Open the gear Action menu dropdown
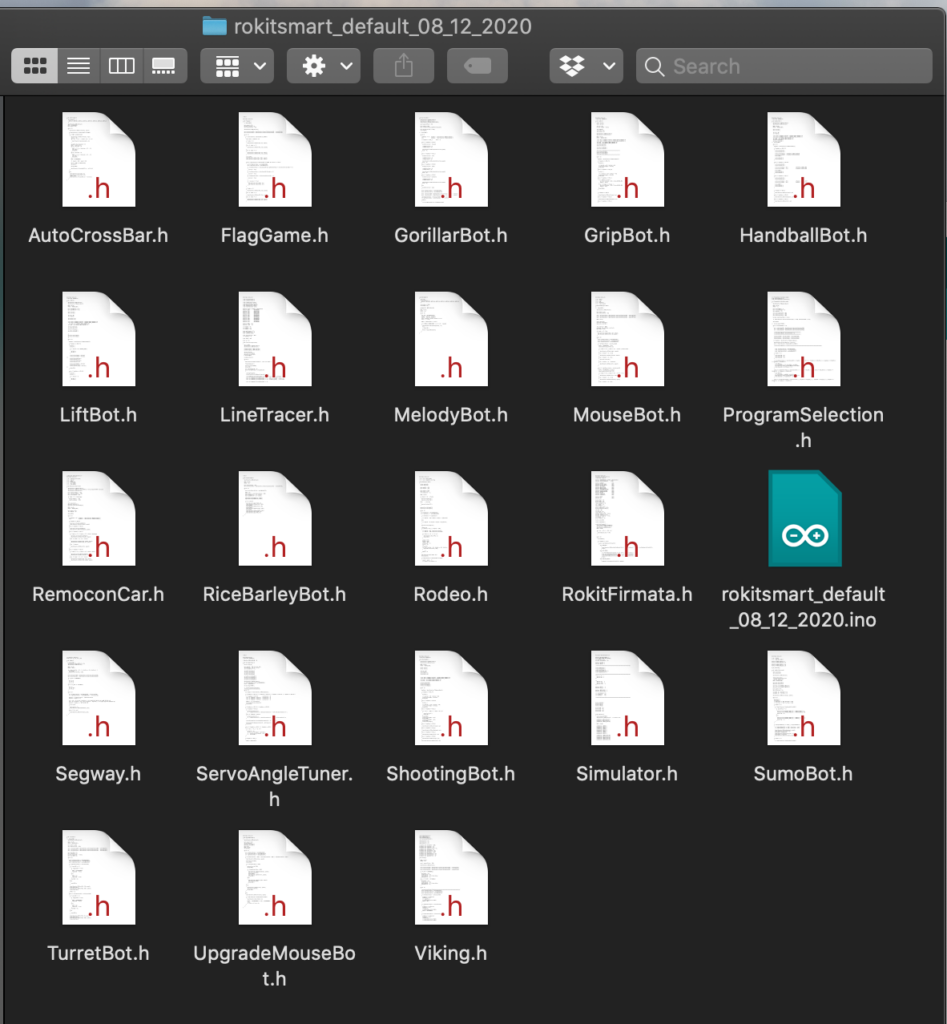Viewport: 947px width, 1024px height. 323,66
